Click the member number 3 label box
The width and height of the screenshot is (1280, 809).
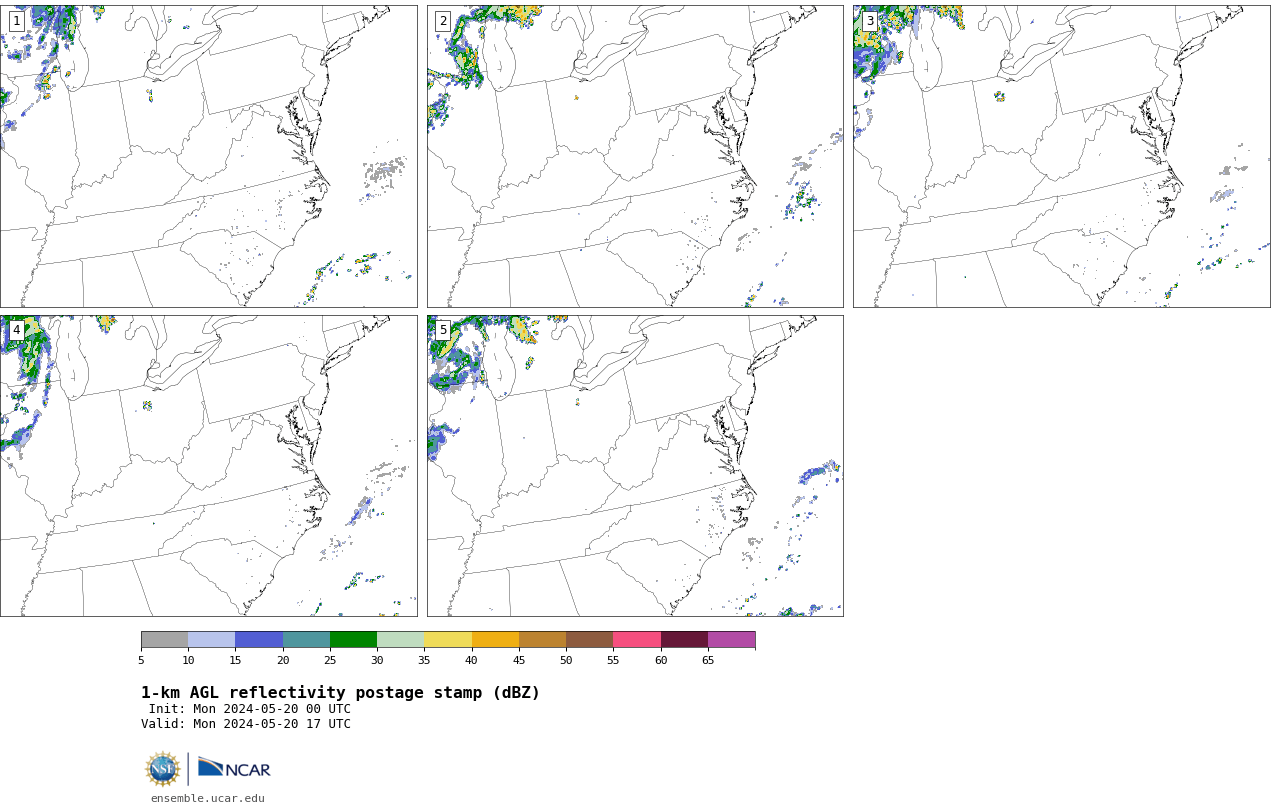870,21
